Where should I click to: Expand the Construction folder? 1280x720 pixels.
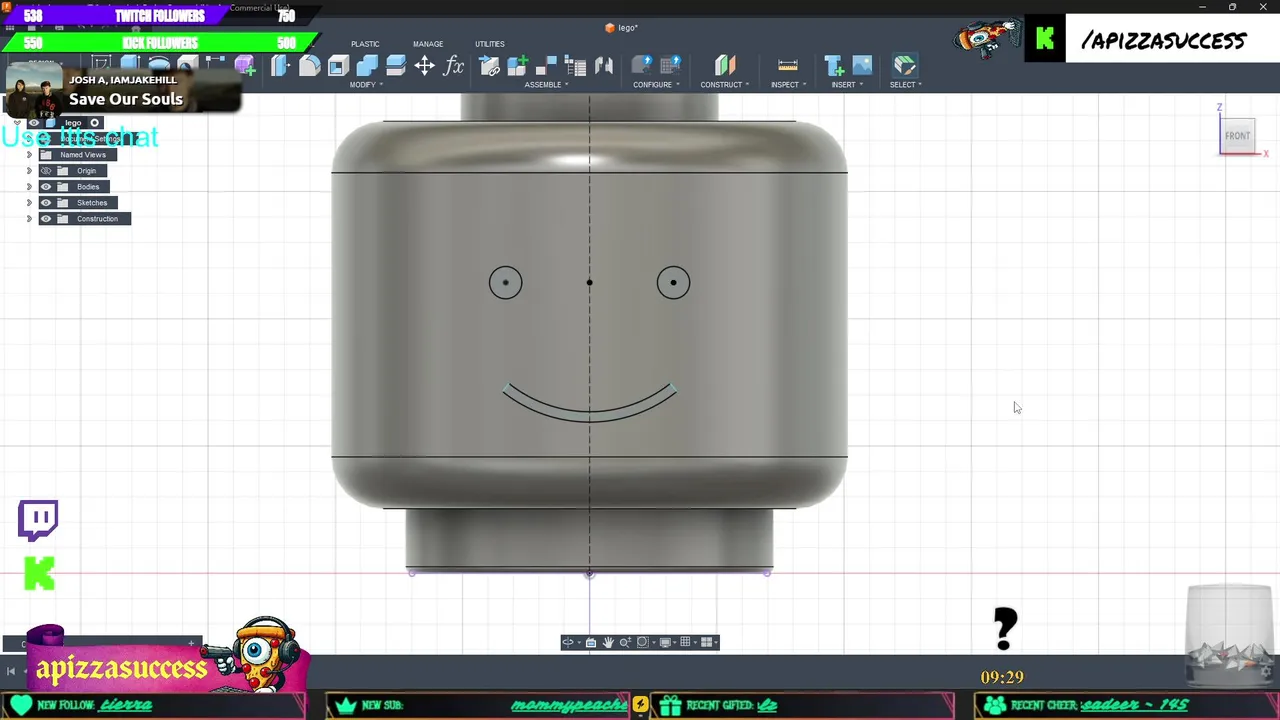29,219
